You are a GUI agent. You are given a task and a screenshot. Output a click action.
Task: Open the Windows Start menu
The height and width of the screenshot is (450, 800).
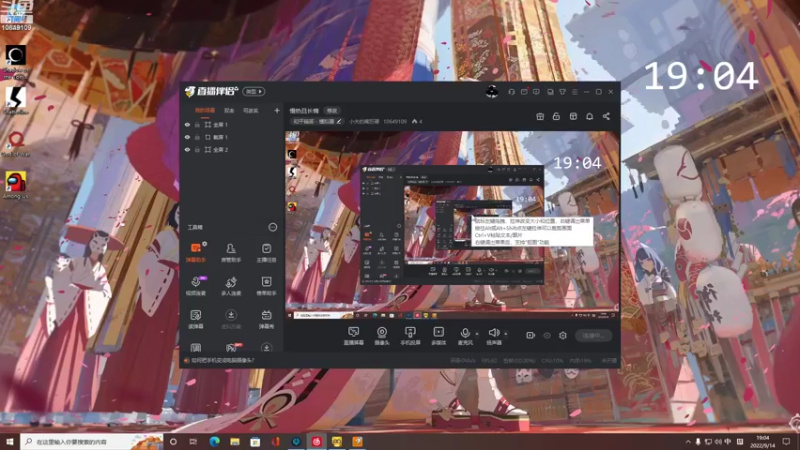point(10,441)
